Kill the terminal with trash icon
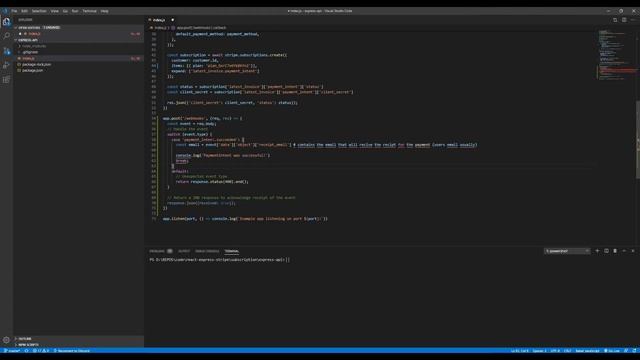 pyautogui.click(x=615, y=251)
